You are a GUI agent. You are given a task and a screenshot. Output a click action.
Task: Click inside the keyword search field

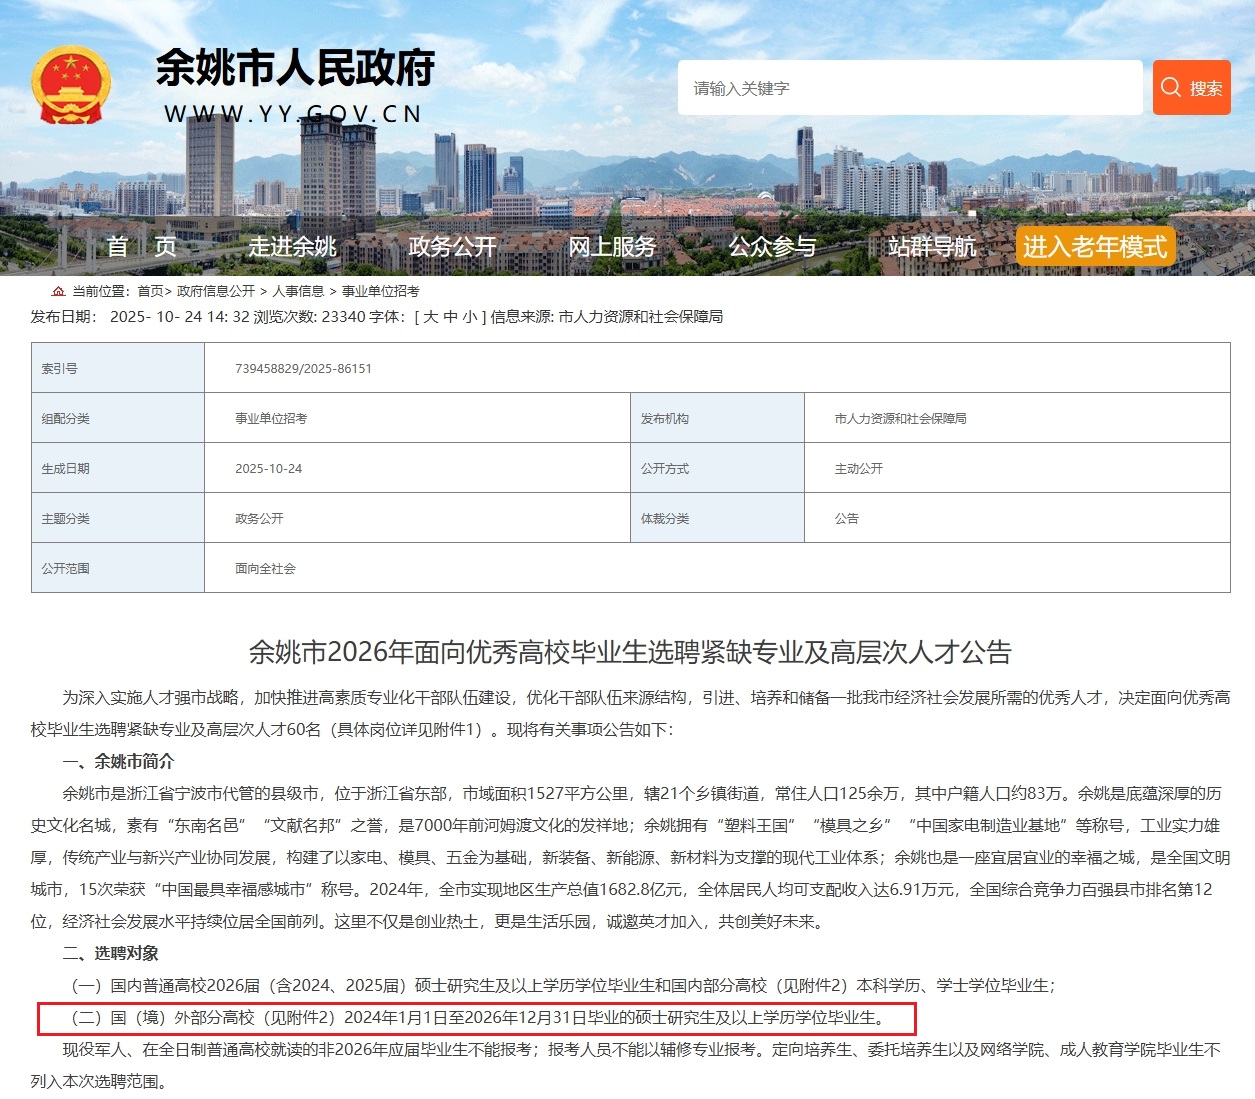point(909,88)
